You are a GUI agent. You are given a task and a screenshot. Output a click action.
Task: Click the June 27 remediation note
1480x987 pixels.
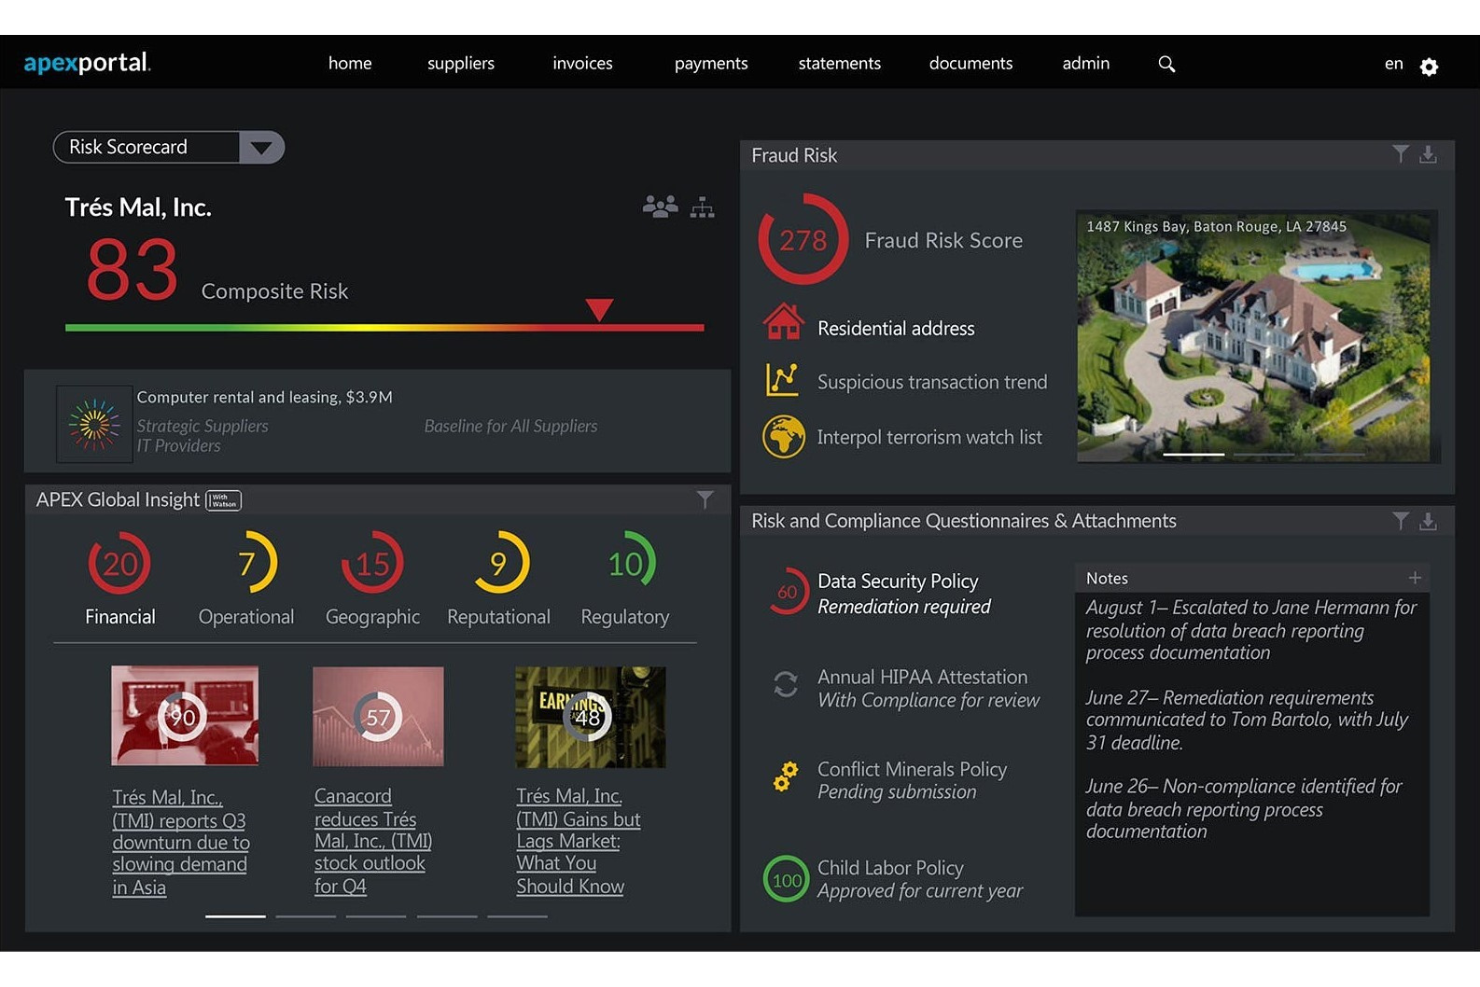coord(1247,720)
